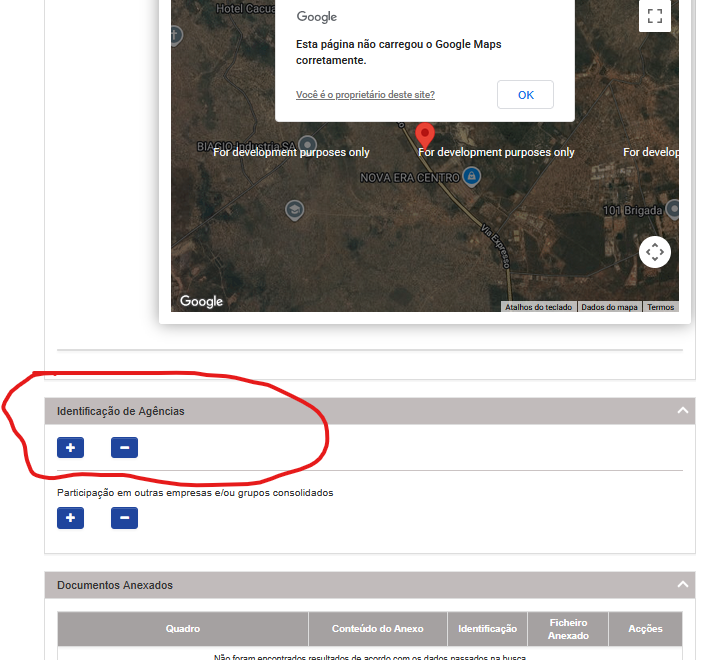Remove a Participação em outras empresas entry
Screen dimensions: 702x660
tap(124, 518)
